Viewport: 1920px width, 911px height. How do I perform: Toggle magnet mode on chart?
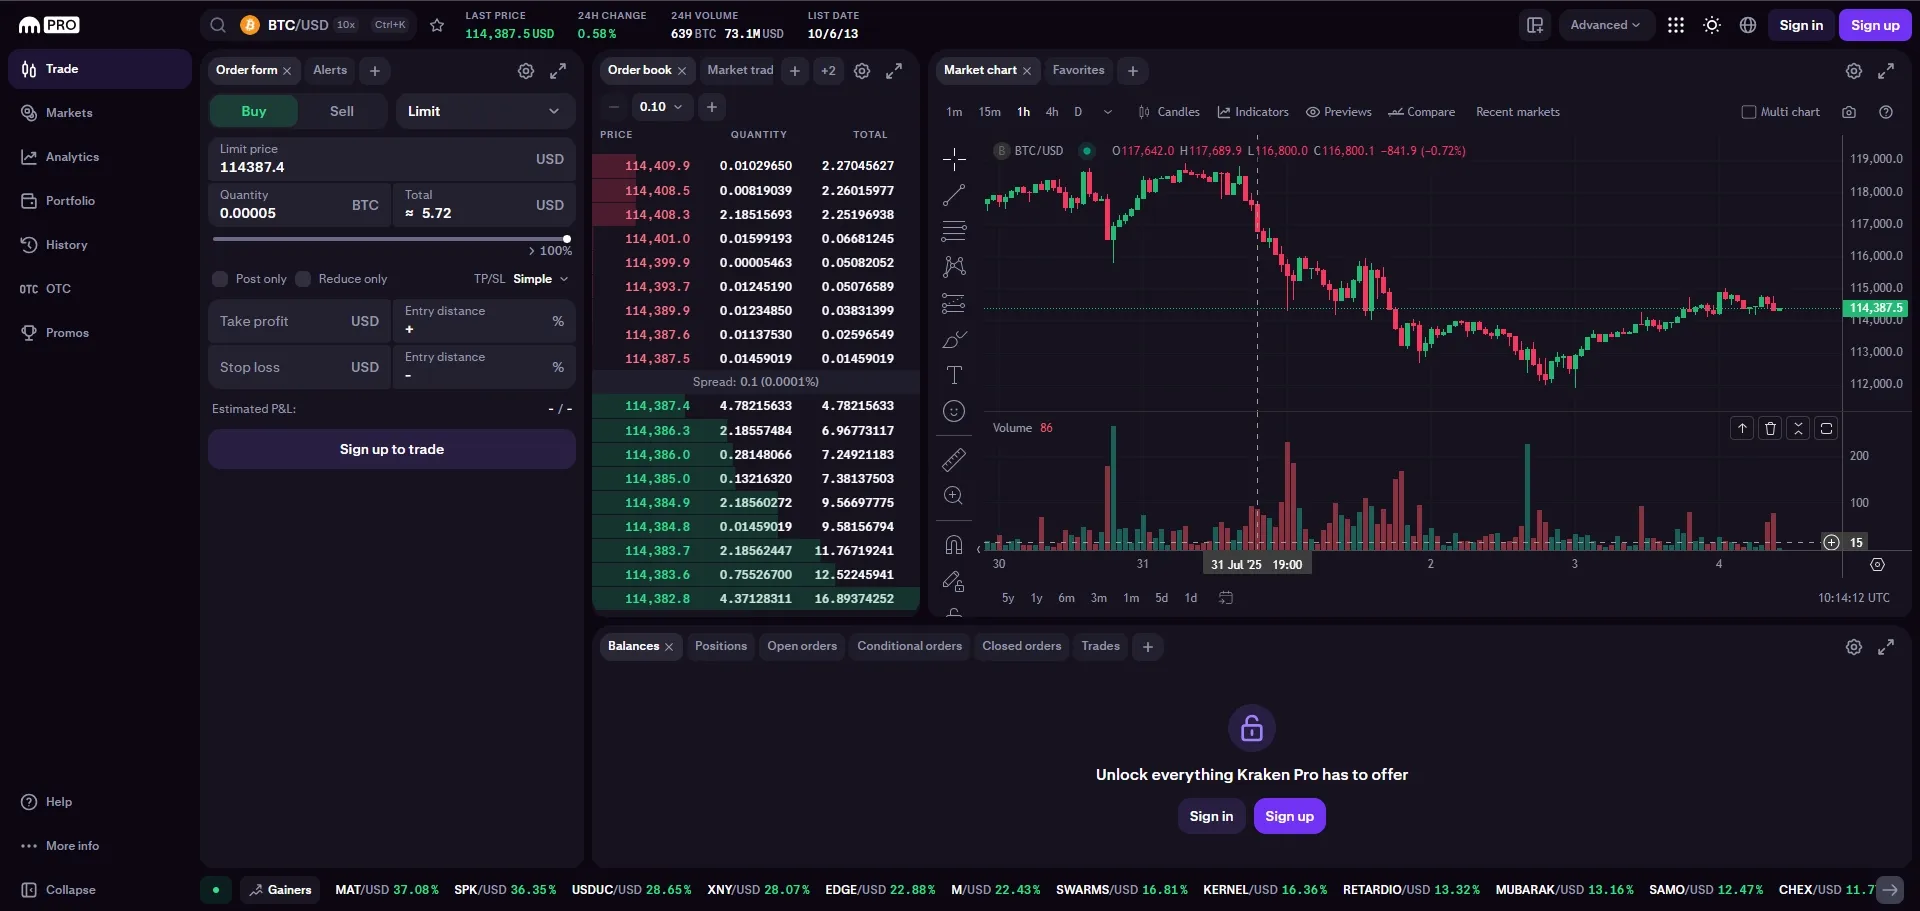tap(954, 545)
